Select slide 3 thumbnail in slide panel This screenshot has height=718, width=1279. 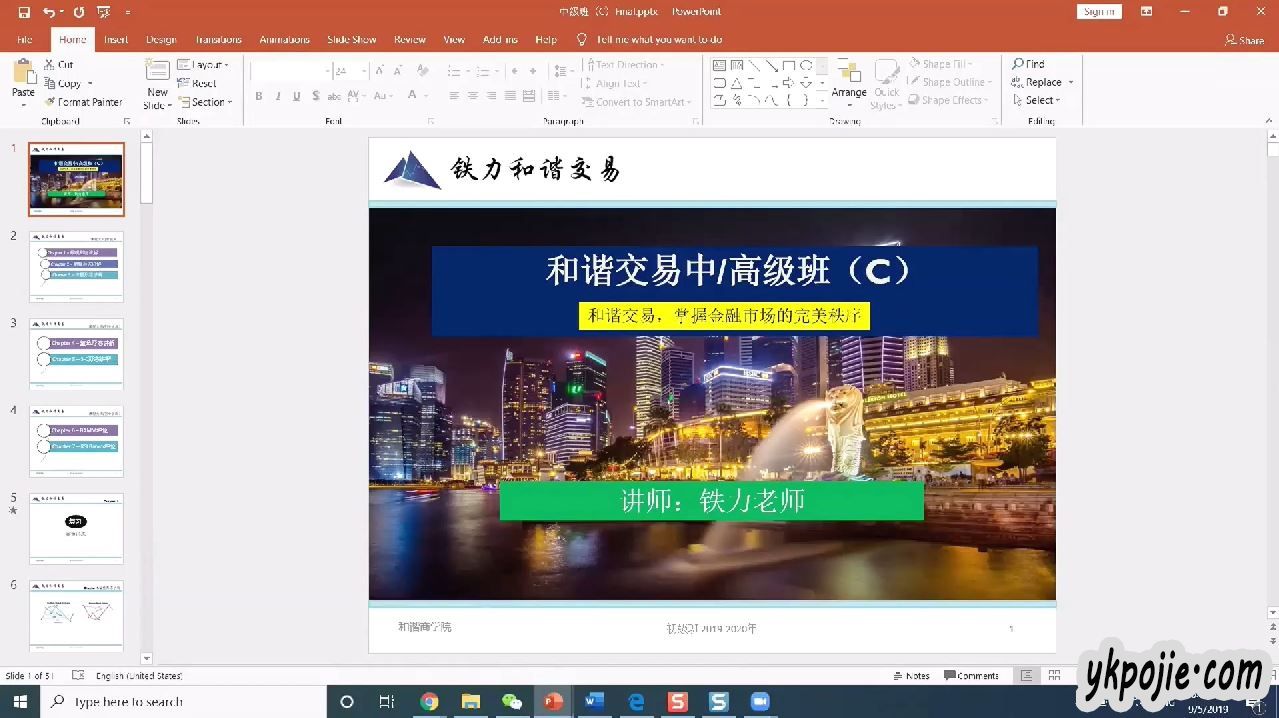tap(76, 352)
